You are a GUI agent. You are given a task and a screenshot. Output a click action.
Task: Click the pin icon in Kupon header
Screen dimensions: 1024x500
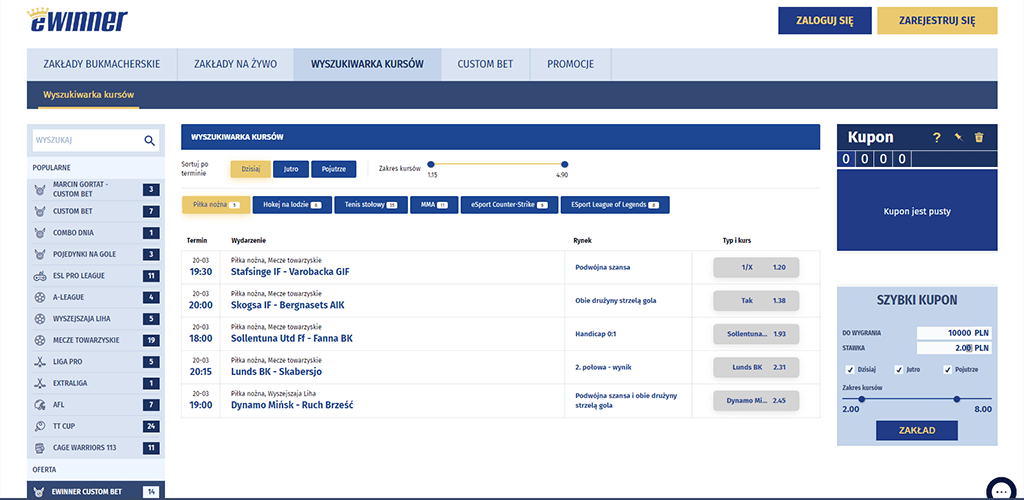tap(958, 138)
